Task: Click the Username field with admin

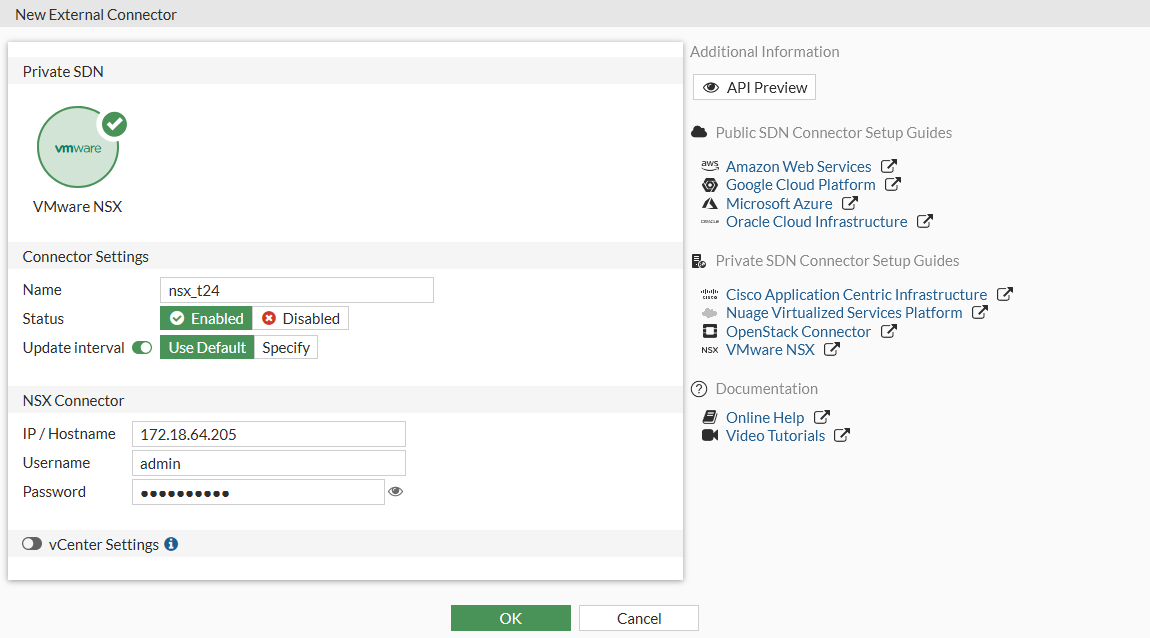Action: click(x=268, y=463)
